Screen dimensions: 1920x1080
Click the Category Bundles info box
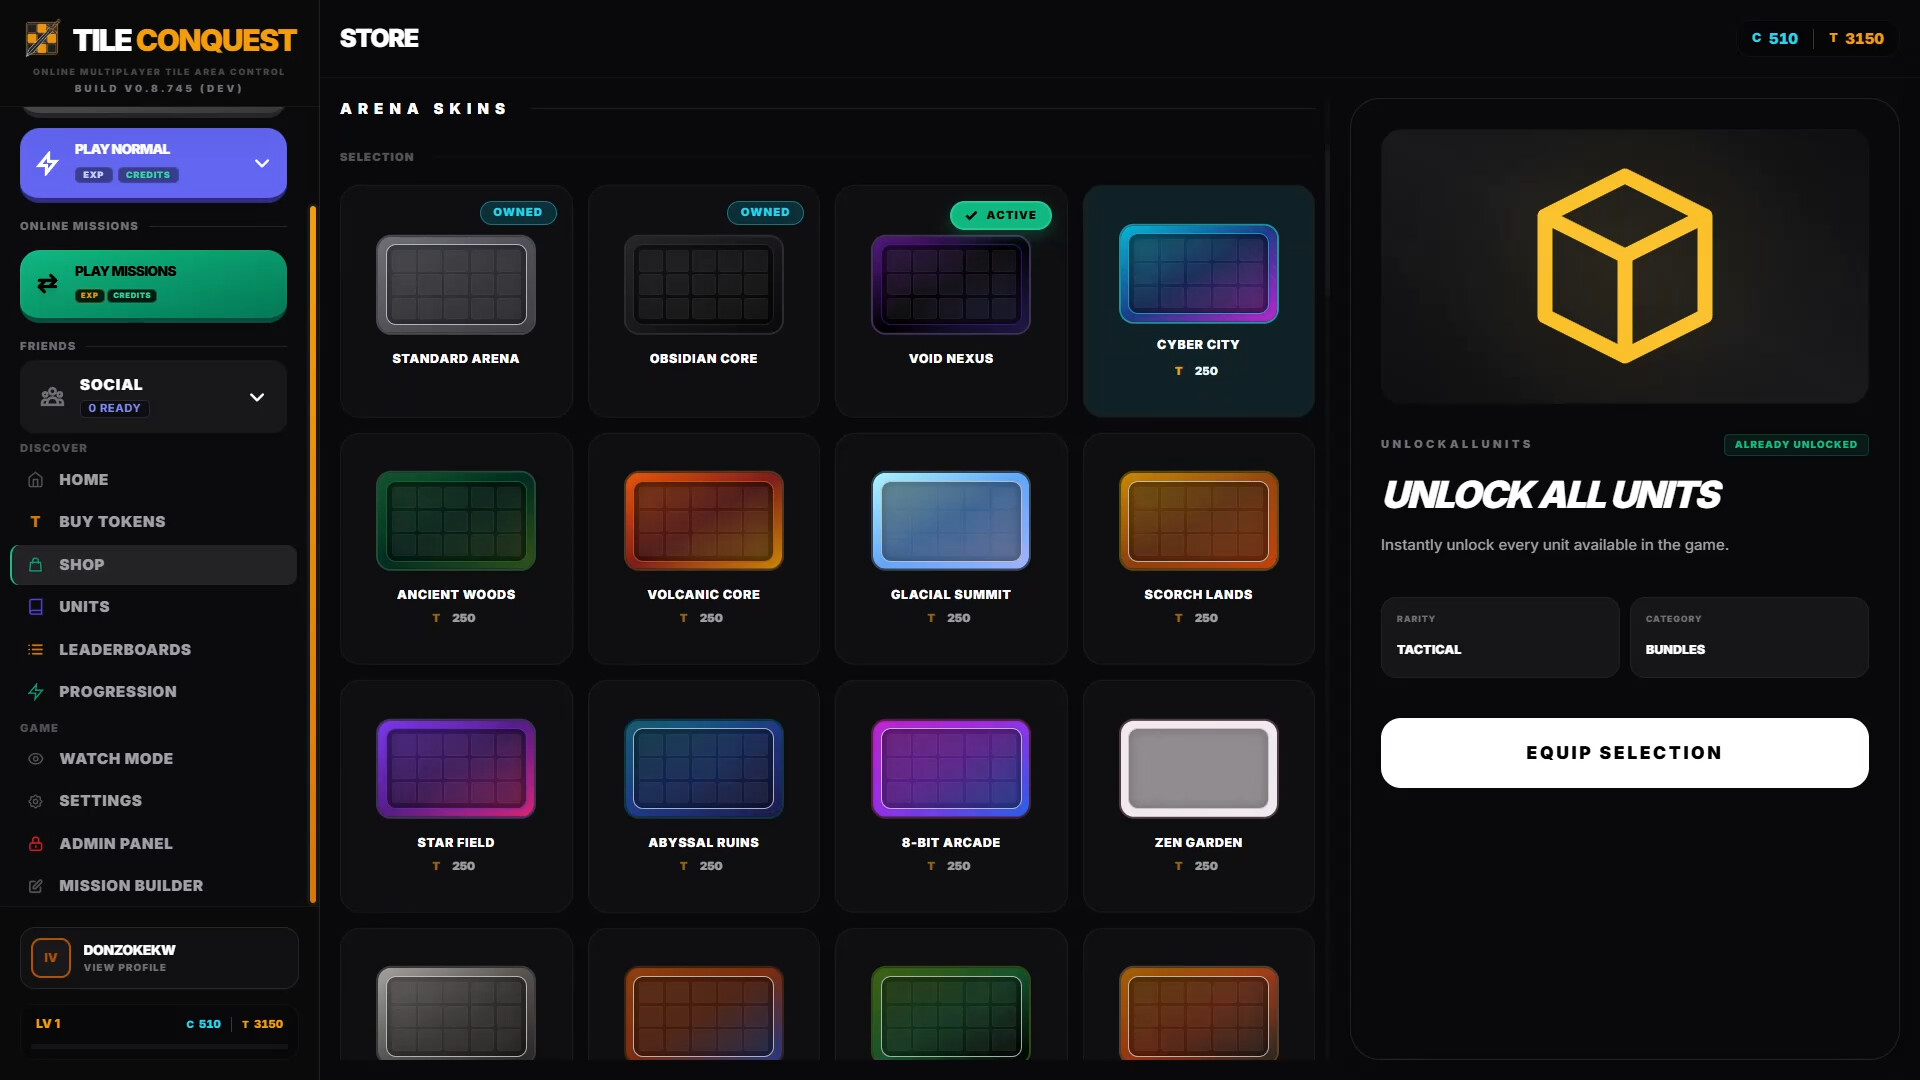(x=1749, y=638)
